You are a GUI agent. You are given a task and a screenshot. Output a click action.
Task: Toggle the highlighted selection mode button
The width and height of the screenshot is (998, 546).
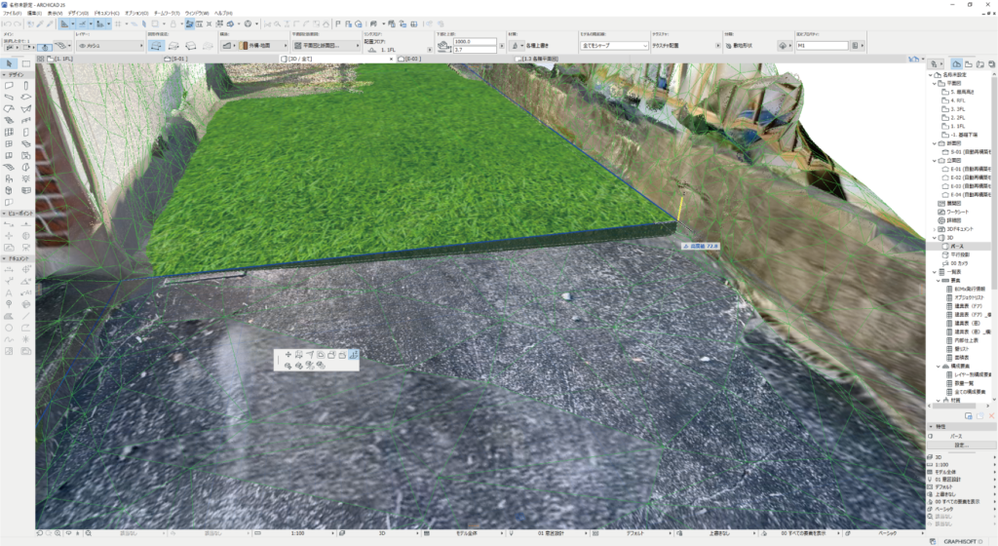tap(44, 47)
